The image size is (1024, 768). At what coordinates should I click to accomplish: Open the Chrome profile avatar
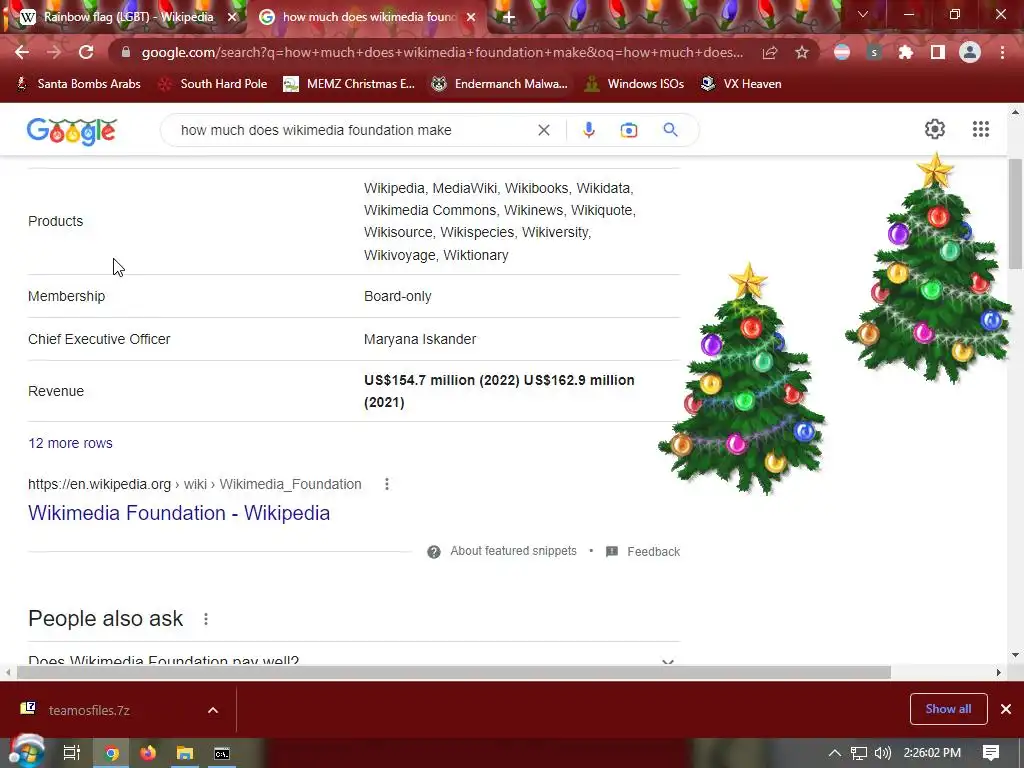click(970, 52)
